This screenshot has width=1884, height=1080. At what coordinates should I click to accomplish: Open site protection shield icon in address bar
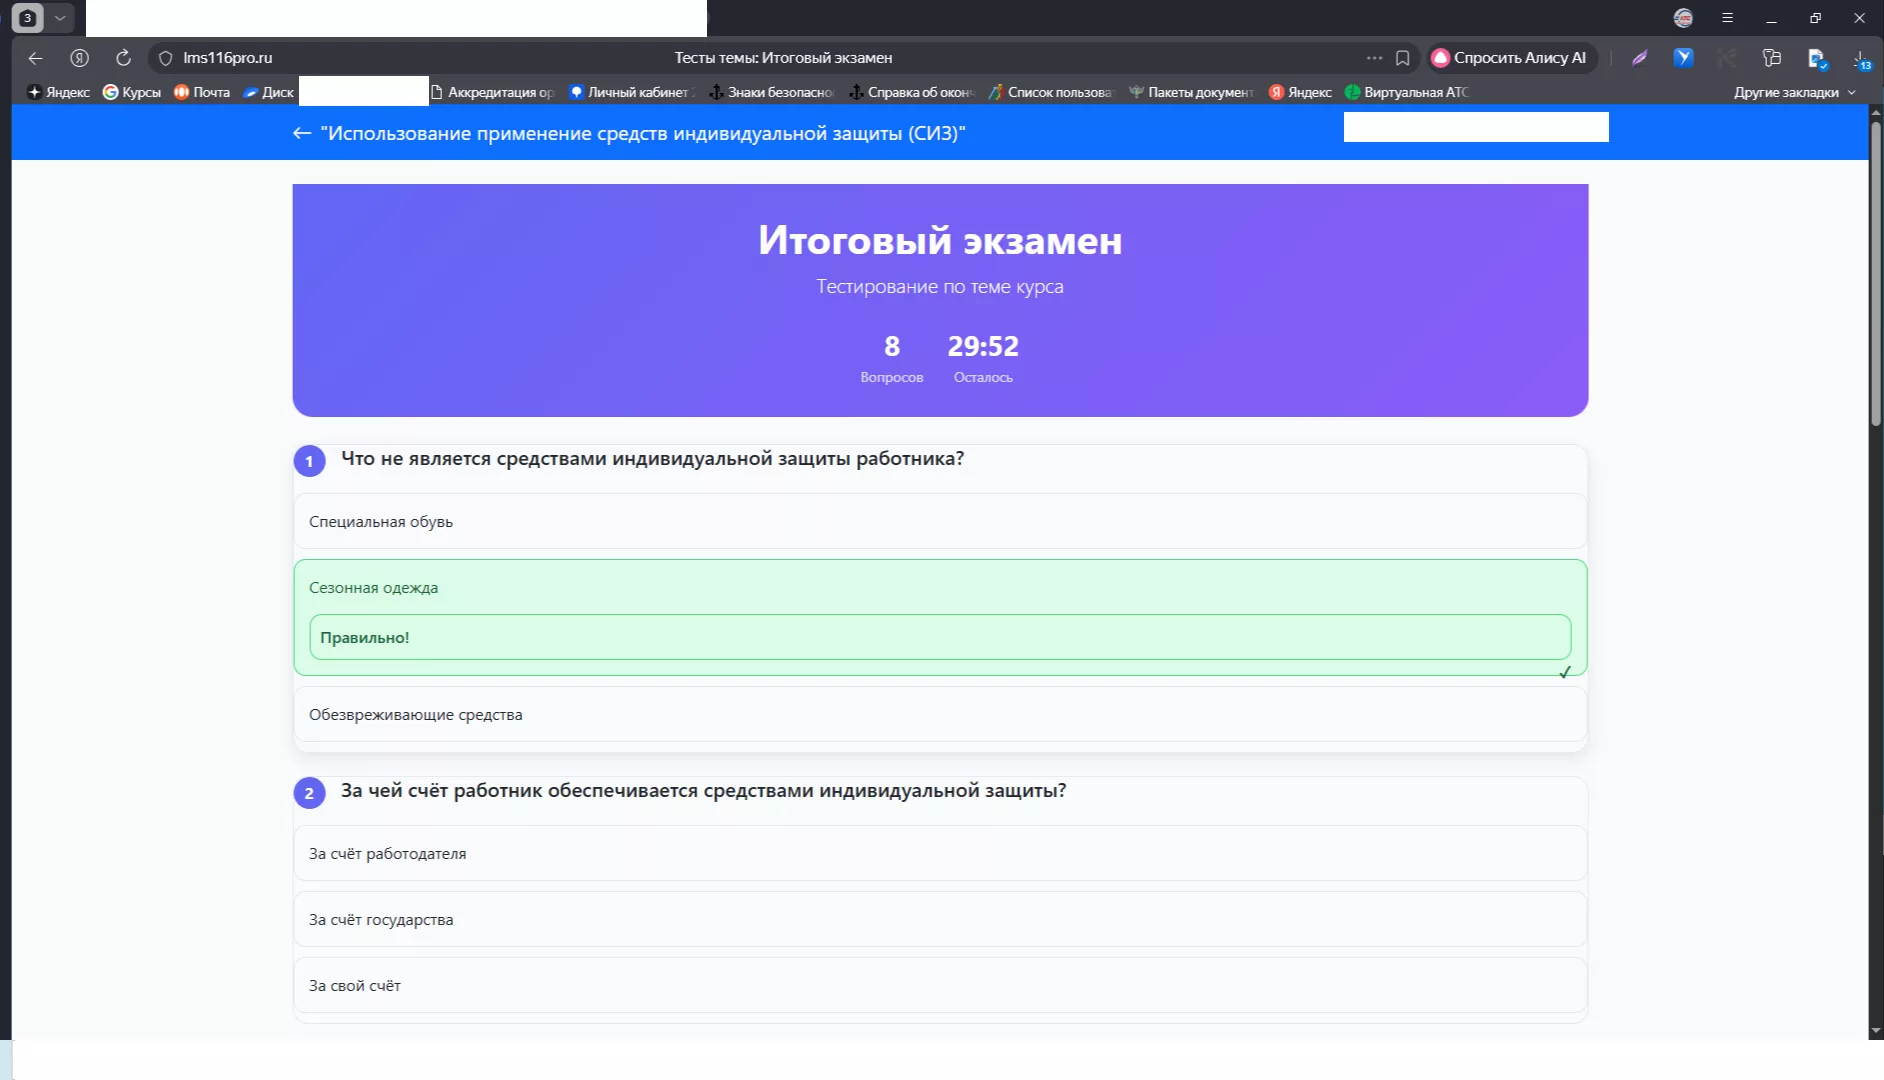(x=166, y=58)
